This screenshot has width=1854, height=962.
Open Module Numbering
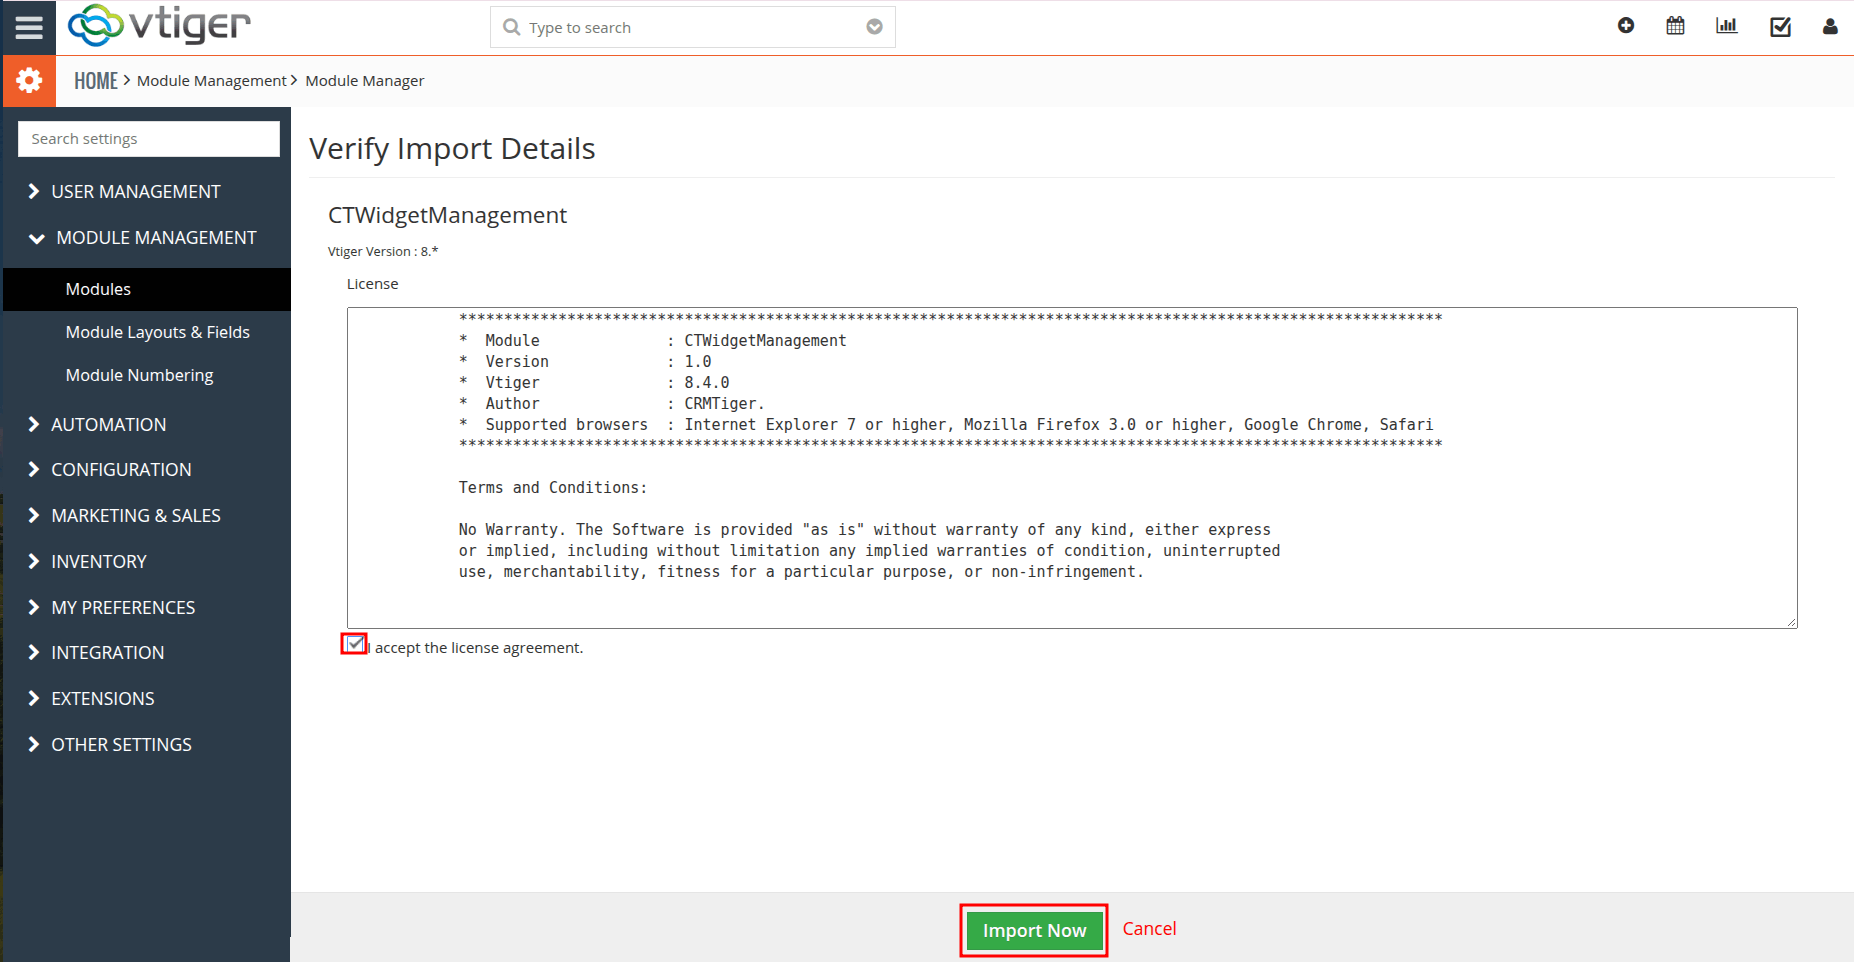140,375
